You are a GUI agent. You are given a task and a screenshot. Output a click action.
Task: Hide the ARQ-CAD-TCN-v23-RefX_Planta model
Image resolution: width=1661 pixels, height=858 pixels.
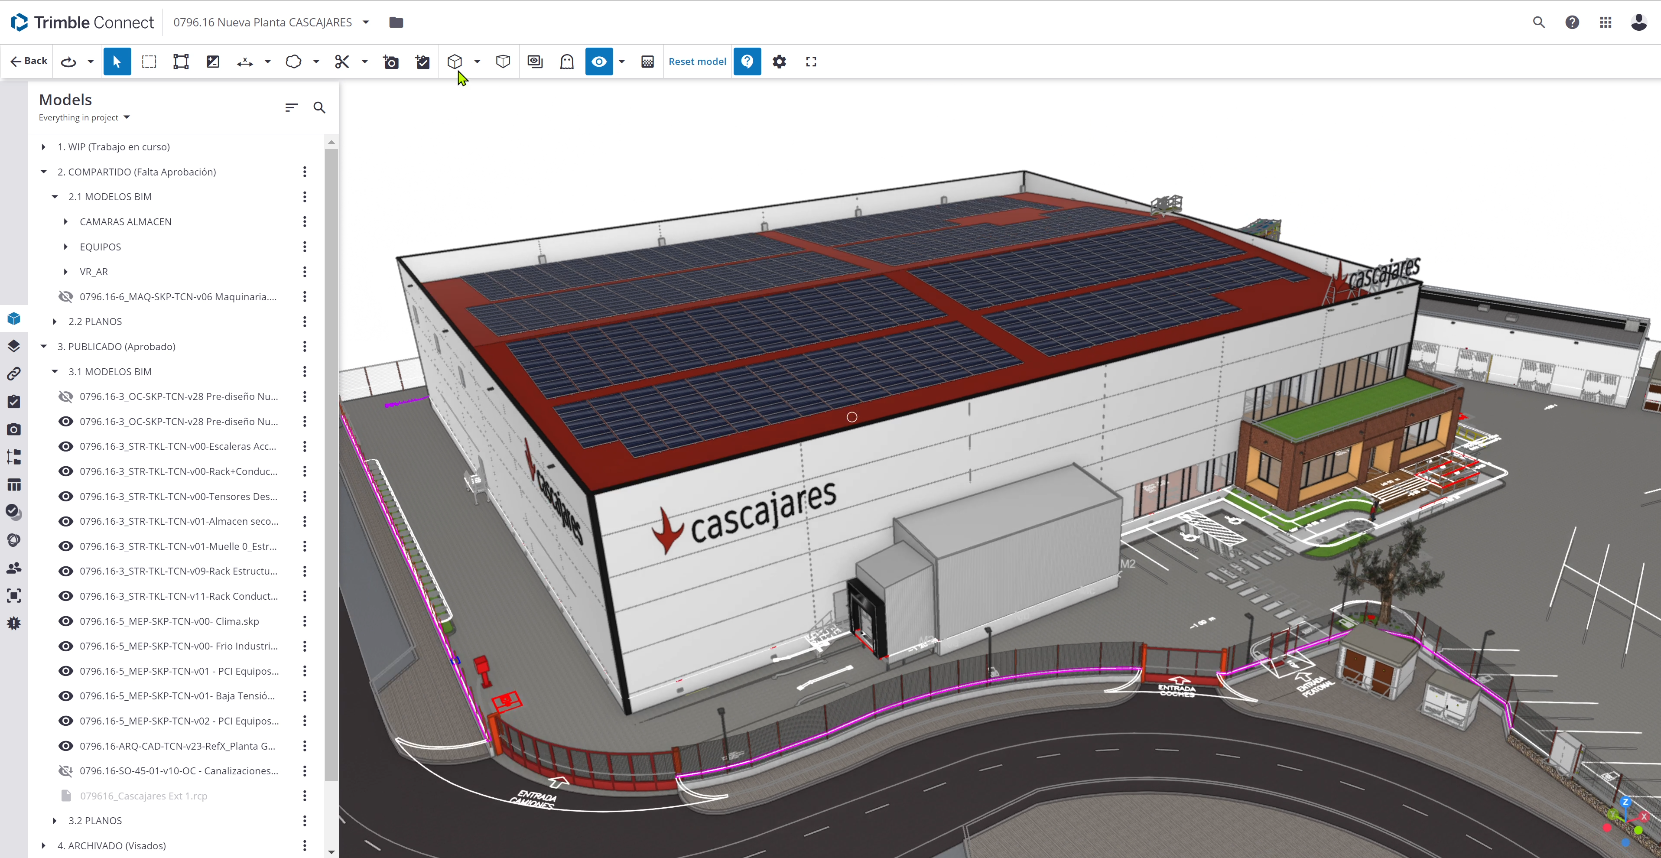[x=66, y=746]
